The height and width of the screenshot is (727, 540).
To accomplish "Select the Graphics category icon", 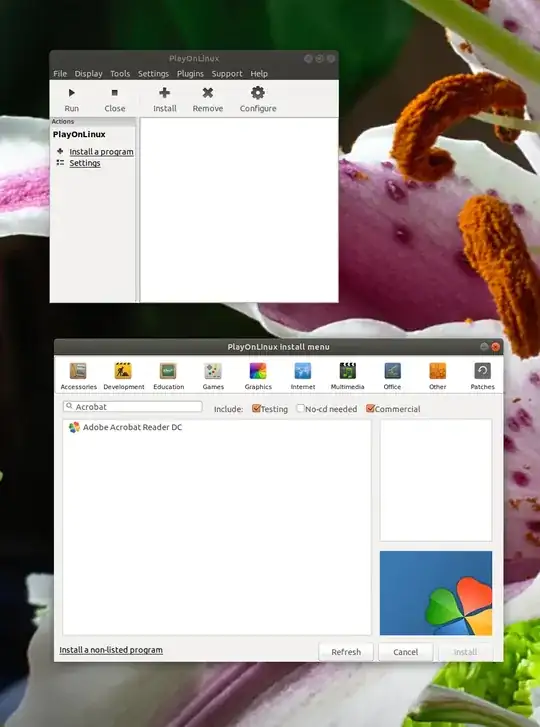I will pyautogui.click(x=258, y=371).
